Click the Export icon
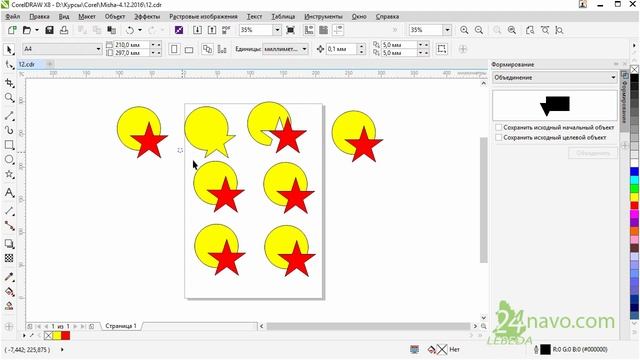 [212, 30]
